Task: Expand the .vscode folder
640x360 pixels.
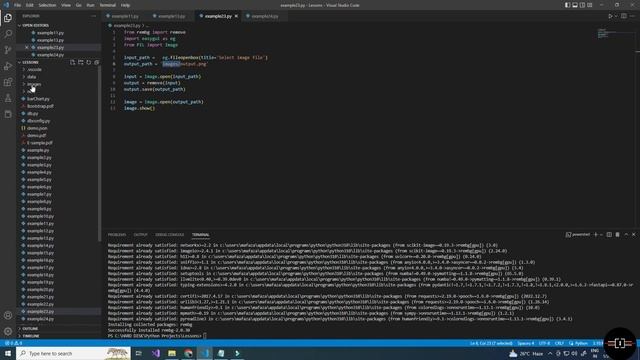Action: tap(34, 69)
